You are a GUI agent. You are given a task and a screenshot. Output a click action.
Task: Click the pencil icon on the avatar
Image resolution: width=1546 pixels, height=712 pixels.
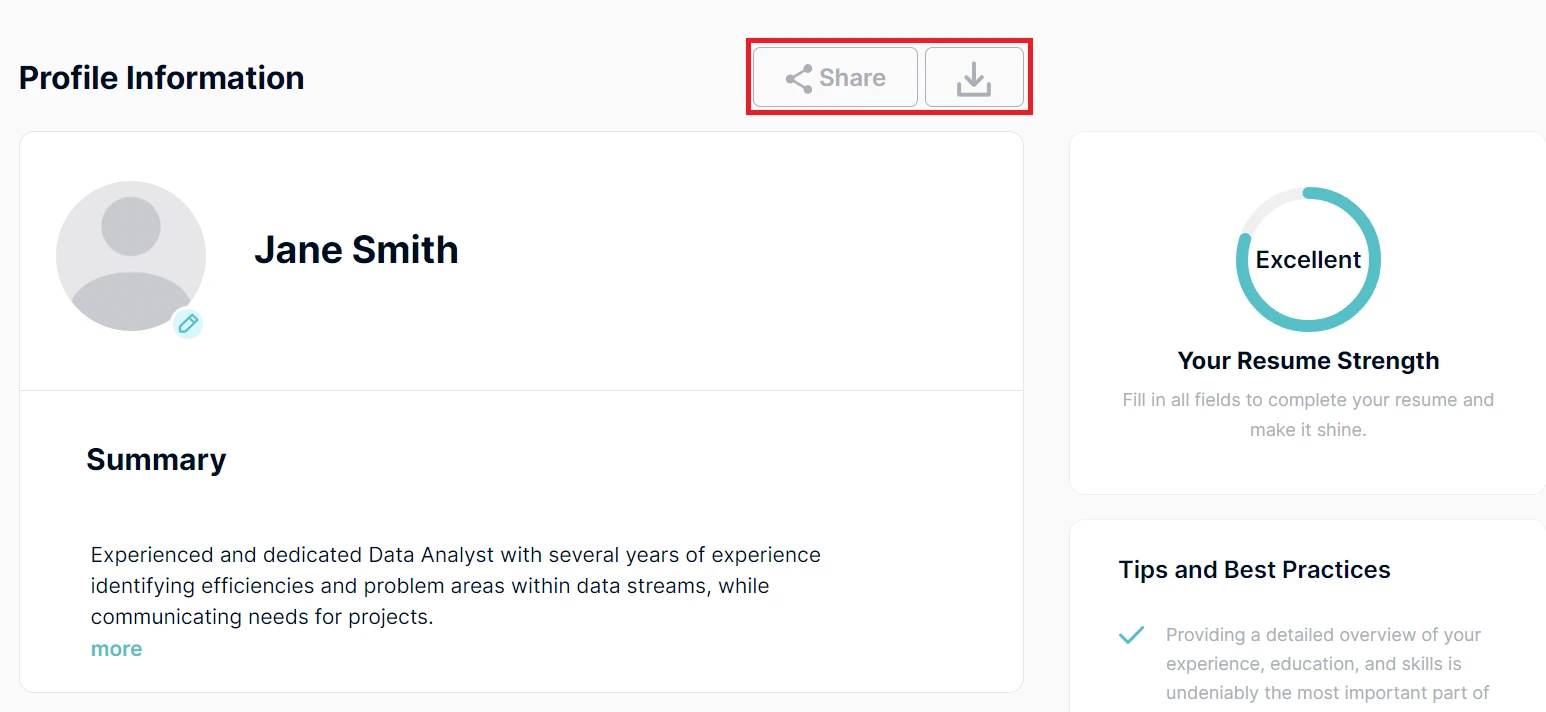pyautogui.click(x=188, y=323)
